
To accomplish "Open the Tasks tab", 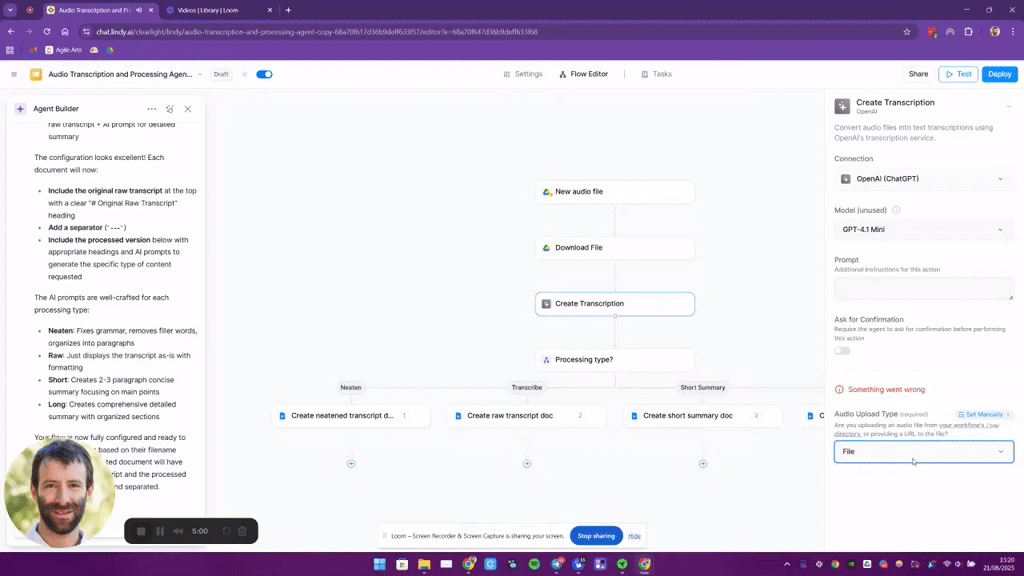I will [656, 74].
